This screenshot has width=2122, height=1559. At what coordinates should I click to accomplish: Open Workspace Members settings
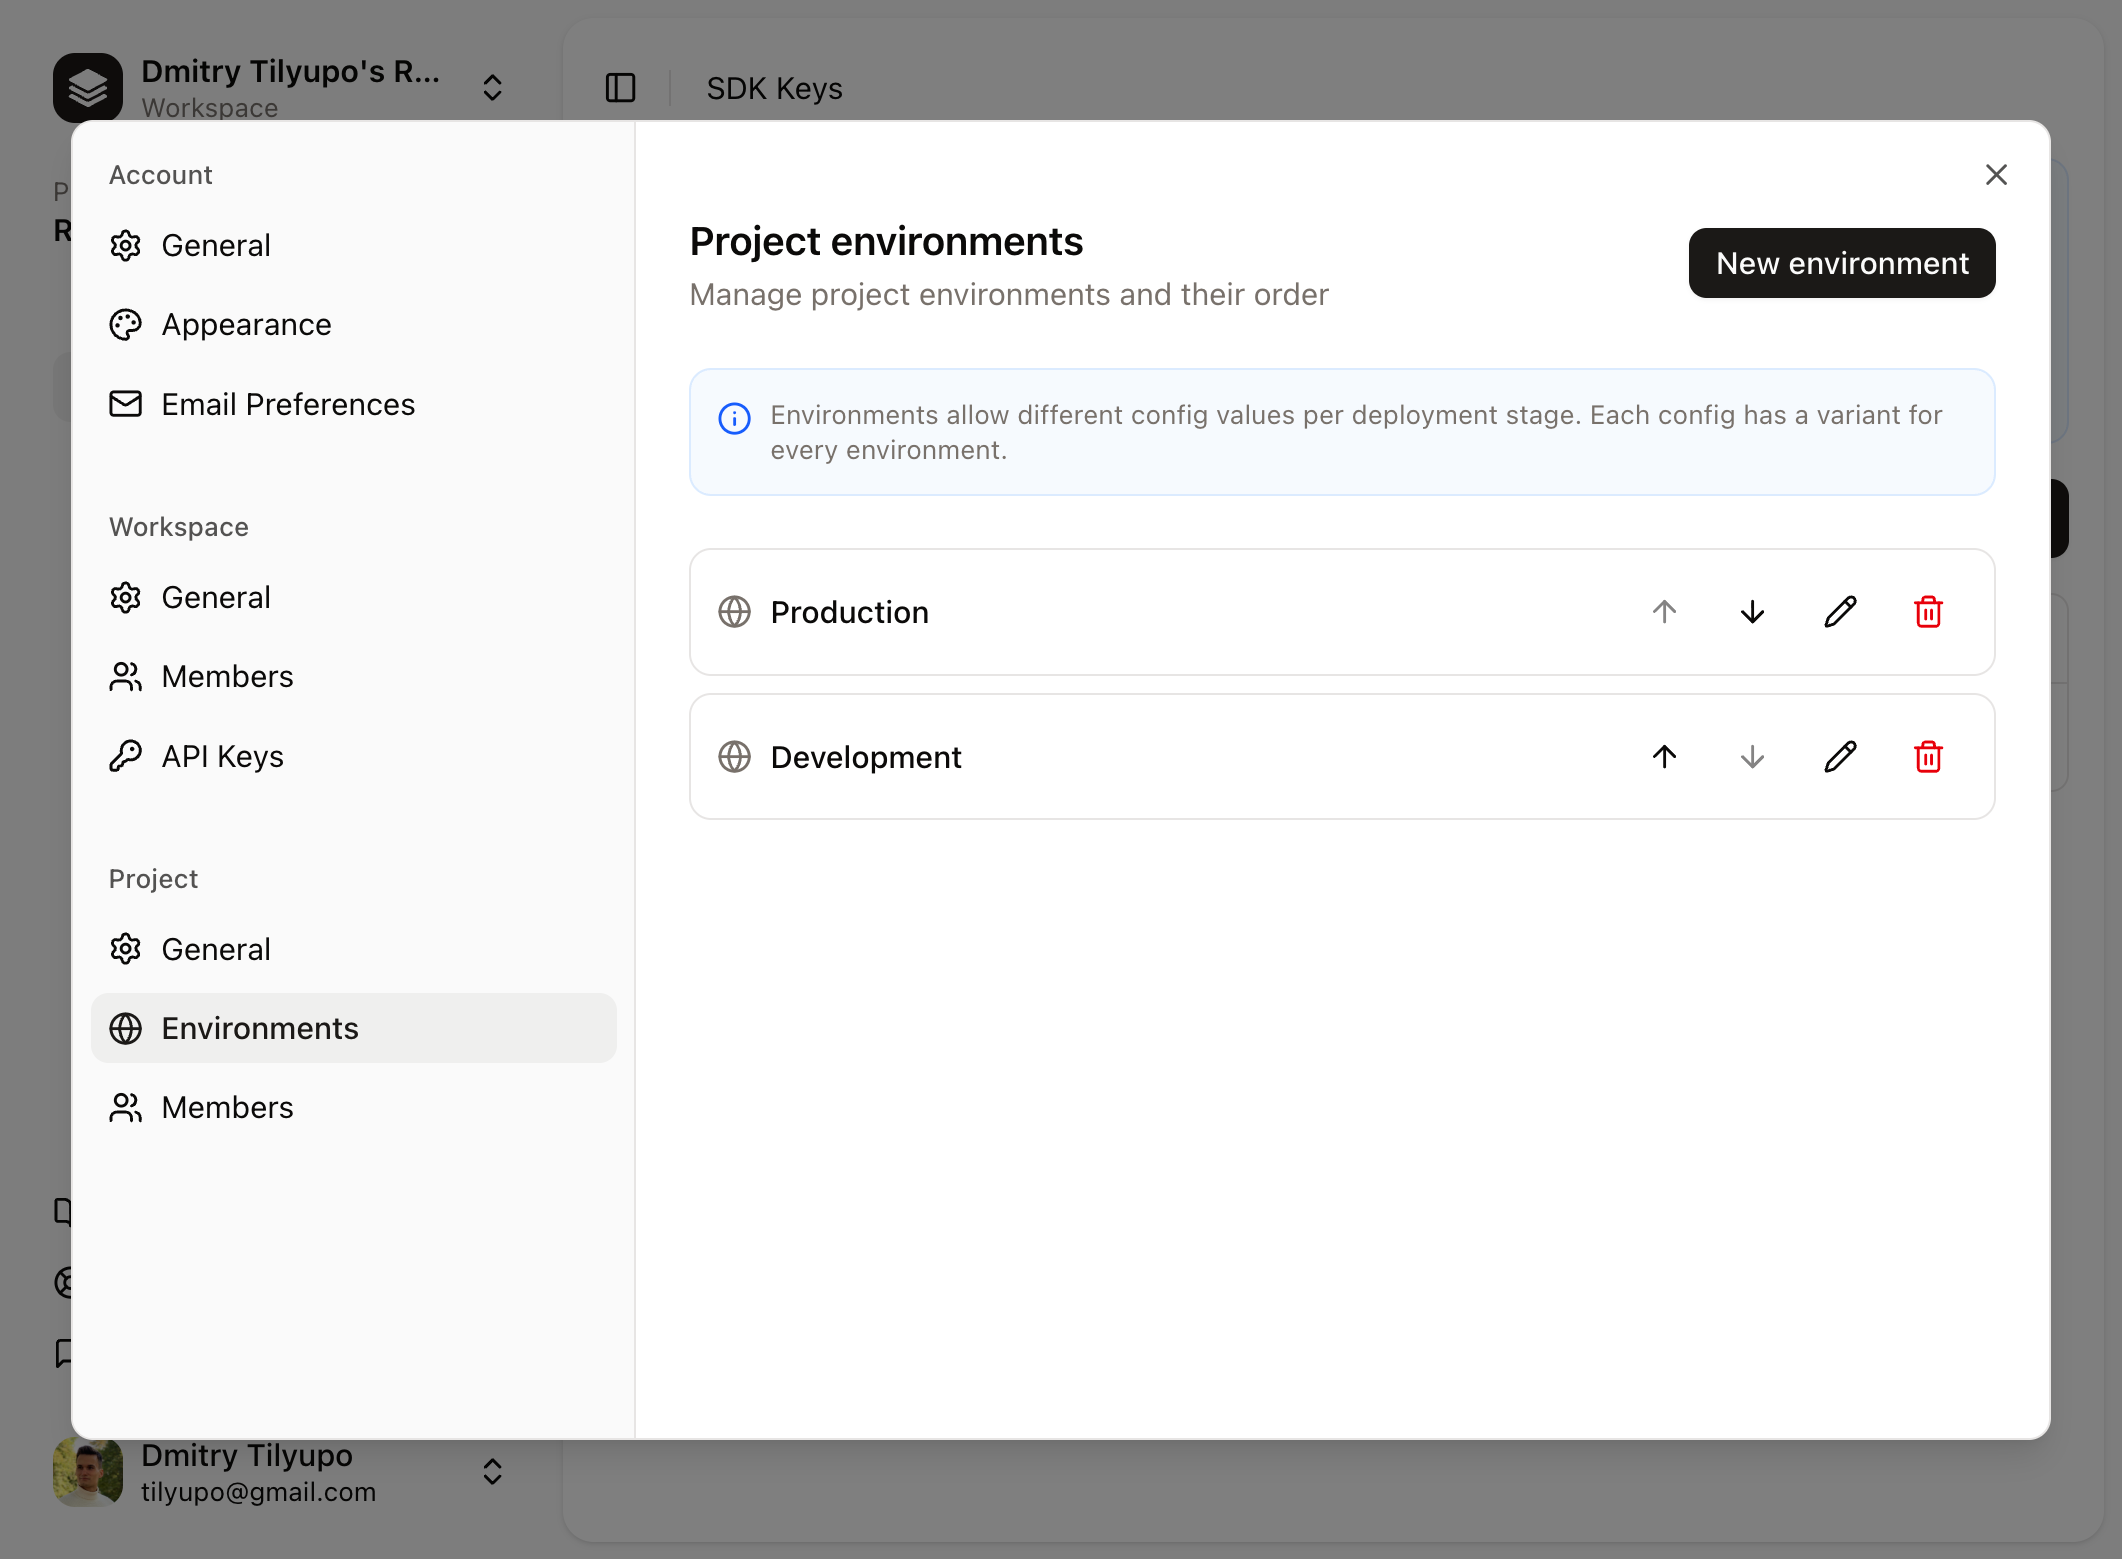pos(227,676)
